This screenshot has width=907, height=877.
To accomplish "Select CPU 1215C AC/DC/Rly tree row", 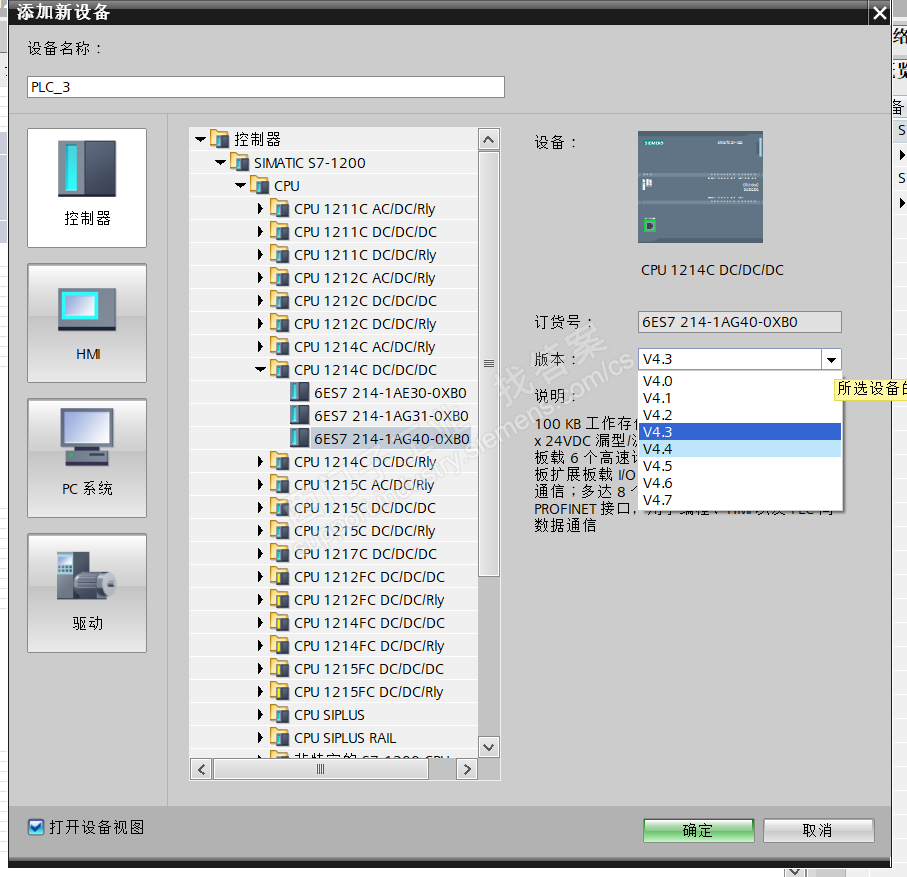I will pyautogui.click(x=334, y=484).
